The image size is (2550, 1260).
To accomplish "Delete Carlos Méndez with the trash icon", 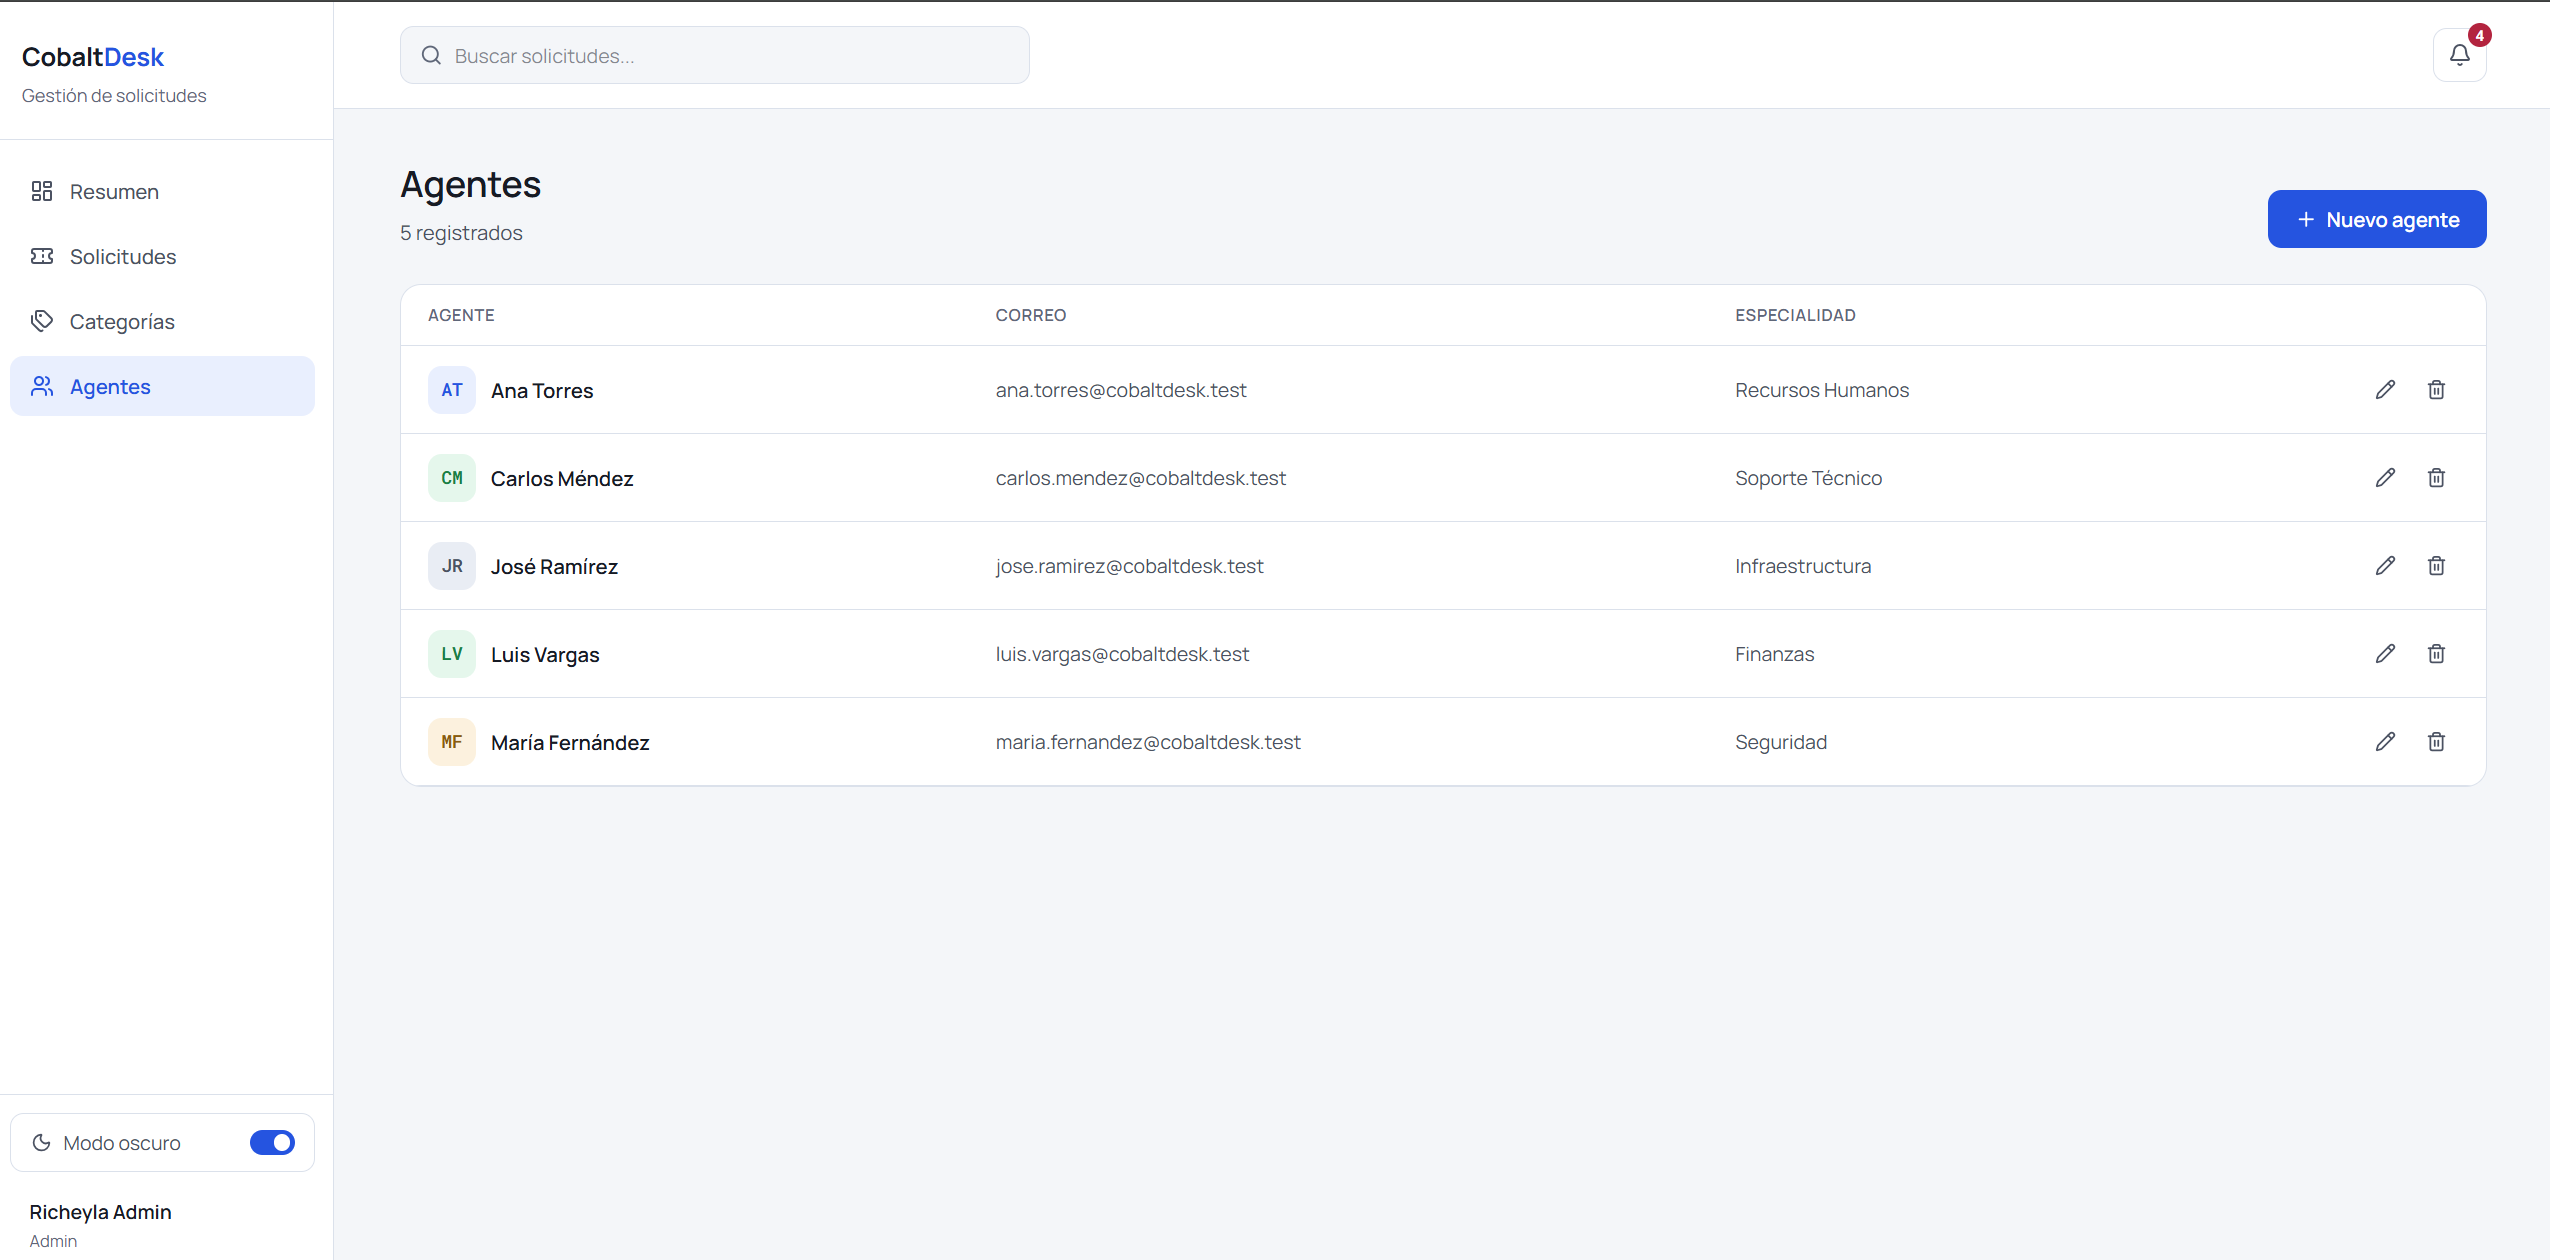I will pos(2436,478).
